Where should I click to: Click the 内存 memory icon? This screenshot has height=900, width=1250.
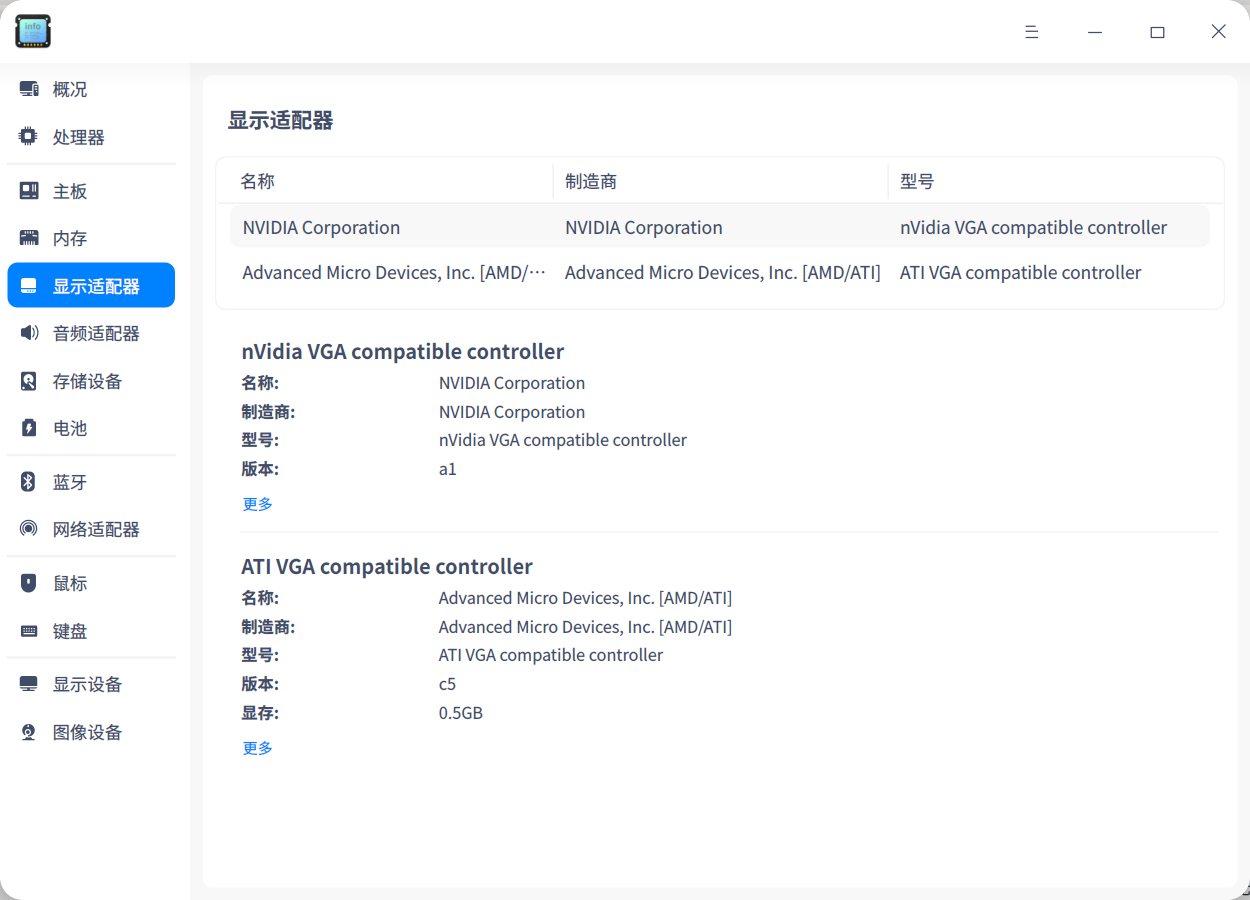tap(29, 238)
